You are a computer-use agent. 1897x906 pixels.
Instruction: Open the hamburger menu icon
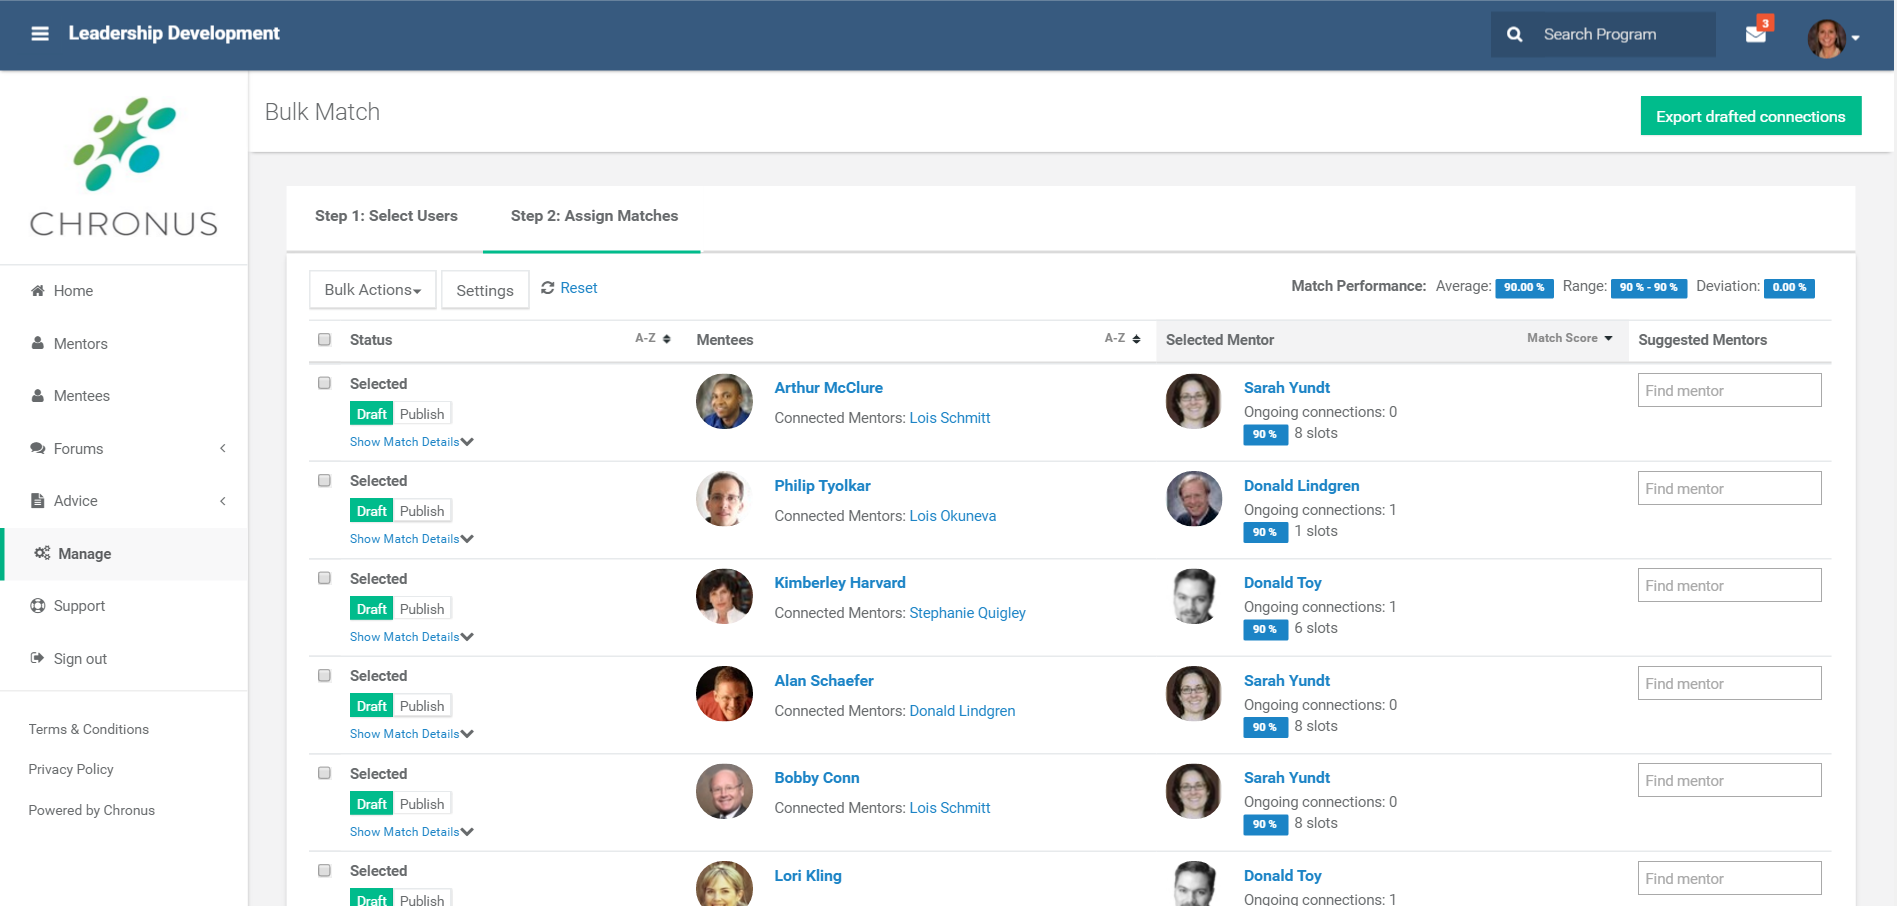click(40, 34)
